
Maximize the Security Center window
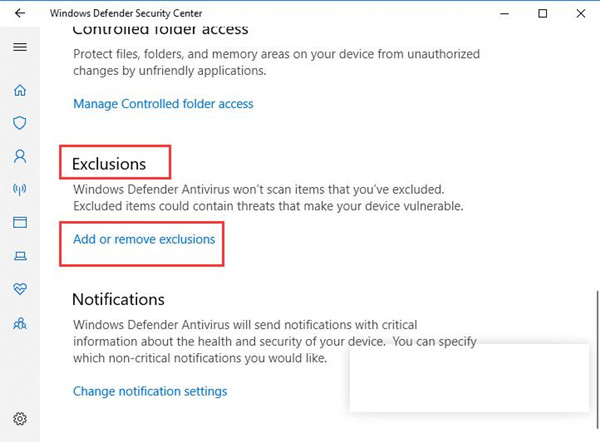coord(543,14)
